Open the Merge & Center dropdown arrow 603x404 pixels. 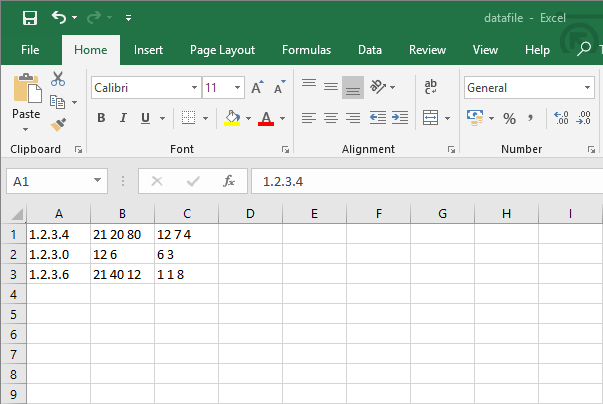pos(447,118)
